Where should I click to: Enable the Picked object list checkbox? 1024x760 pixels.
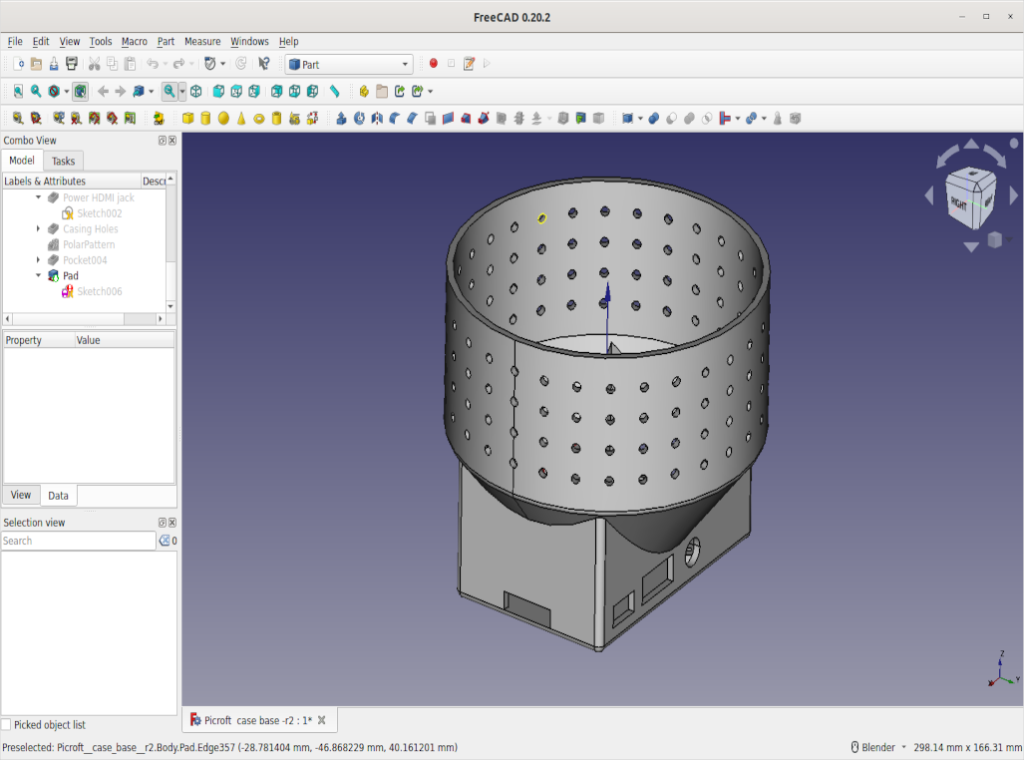click(x=7, y=725)
